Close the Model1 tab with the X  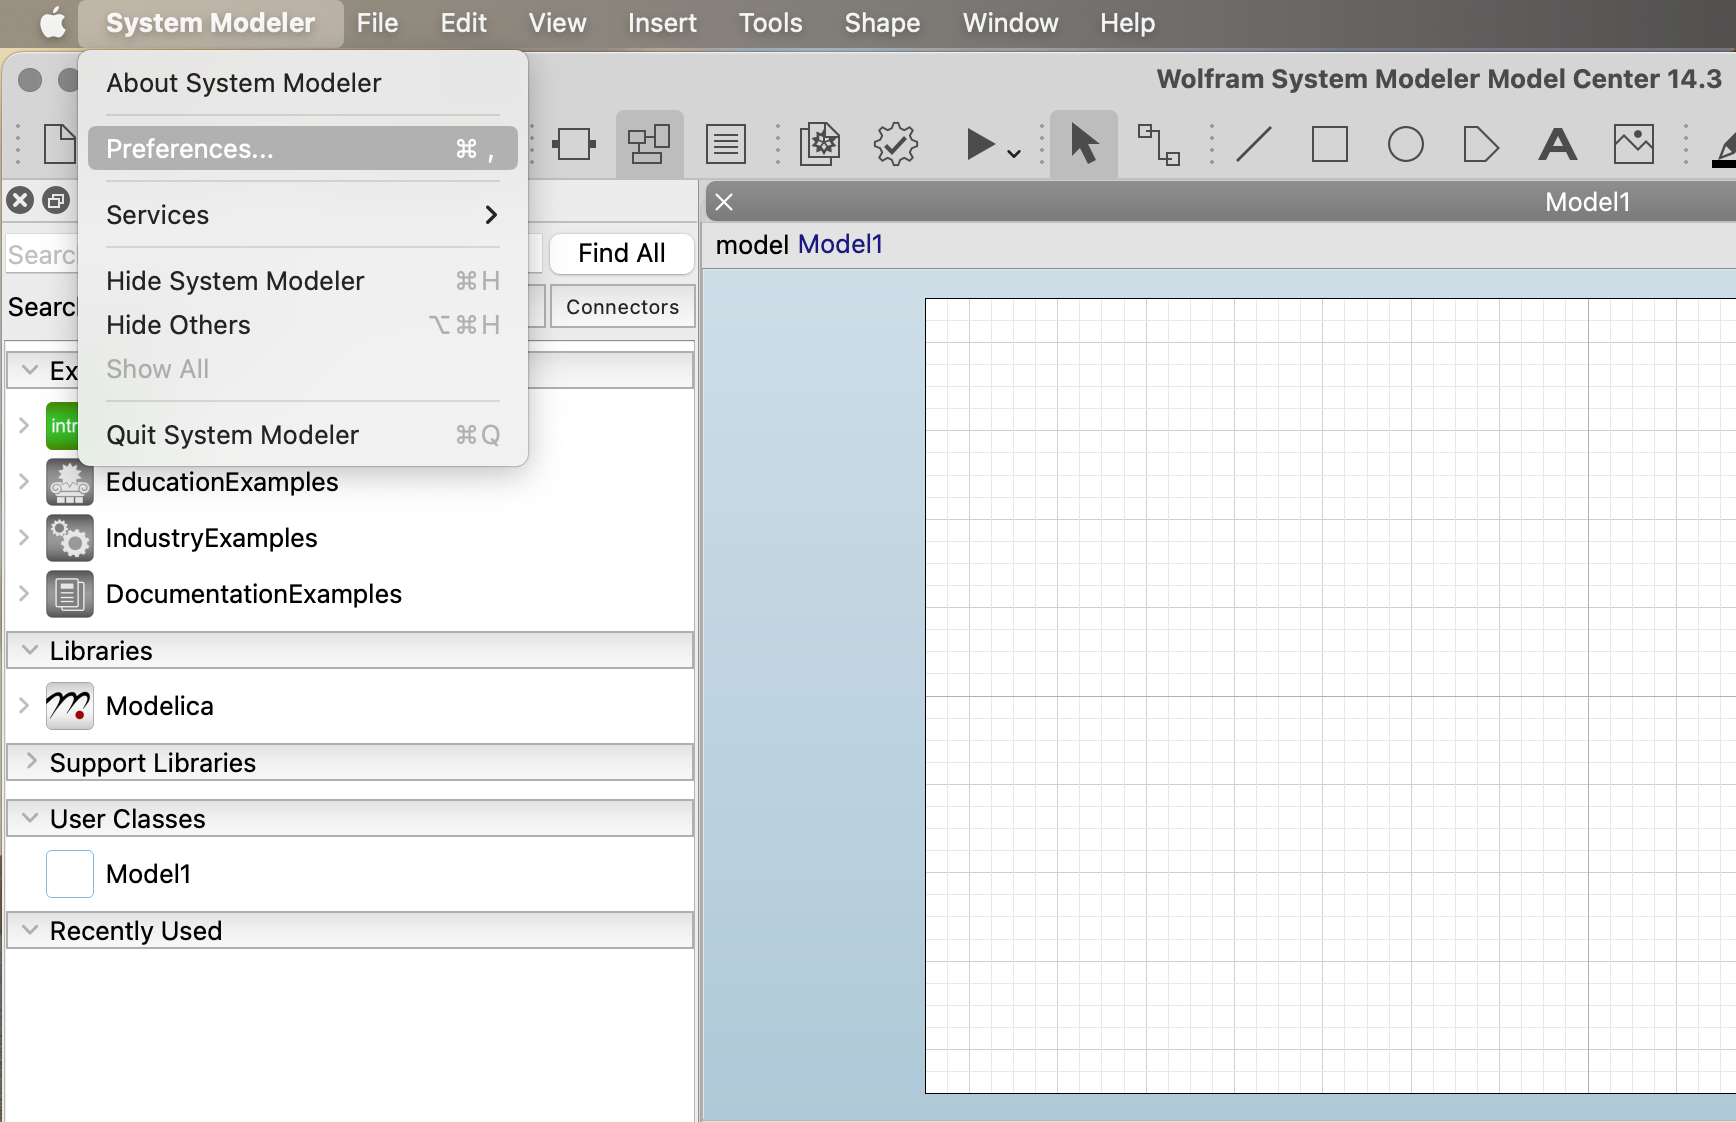(725, 202)
